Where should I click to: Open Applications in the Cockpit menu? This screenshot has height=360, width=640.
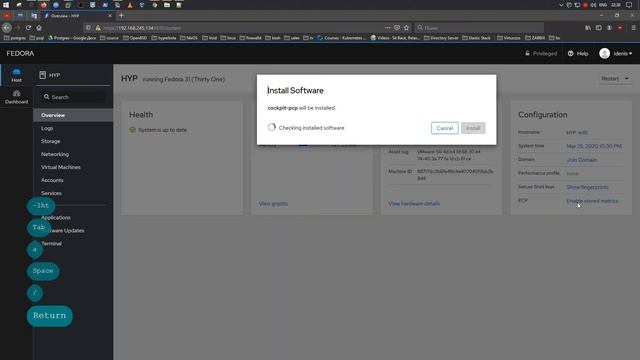click(x=56, y=218)
